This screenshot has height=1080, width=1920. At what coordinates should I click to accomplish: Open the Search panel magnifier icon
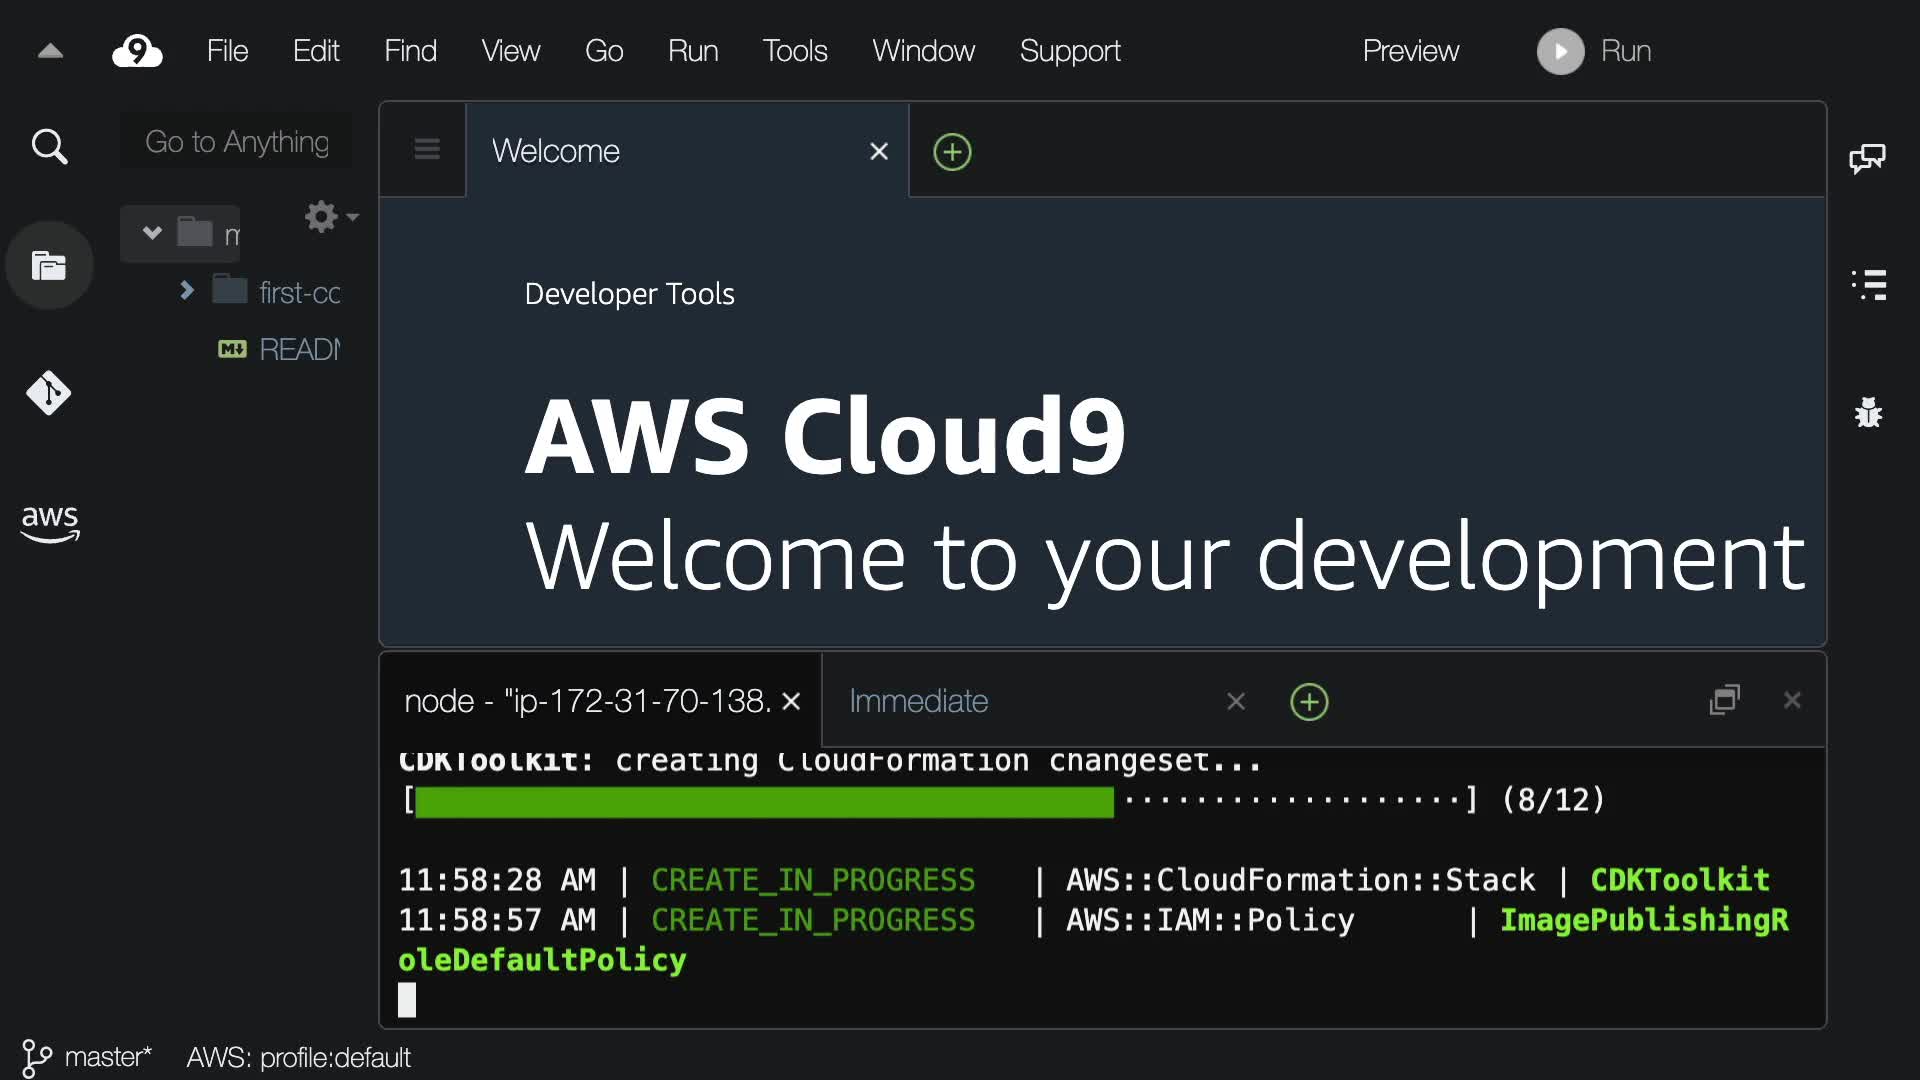click(49, 147)
